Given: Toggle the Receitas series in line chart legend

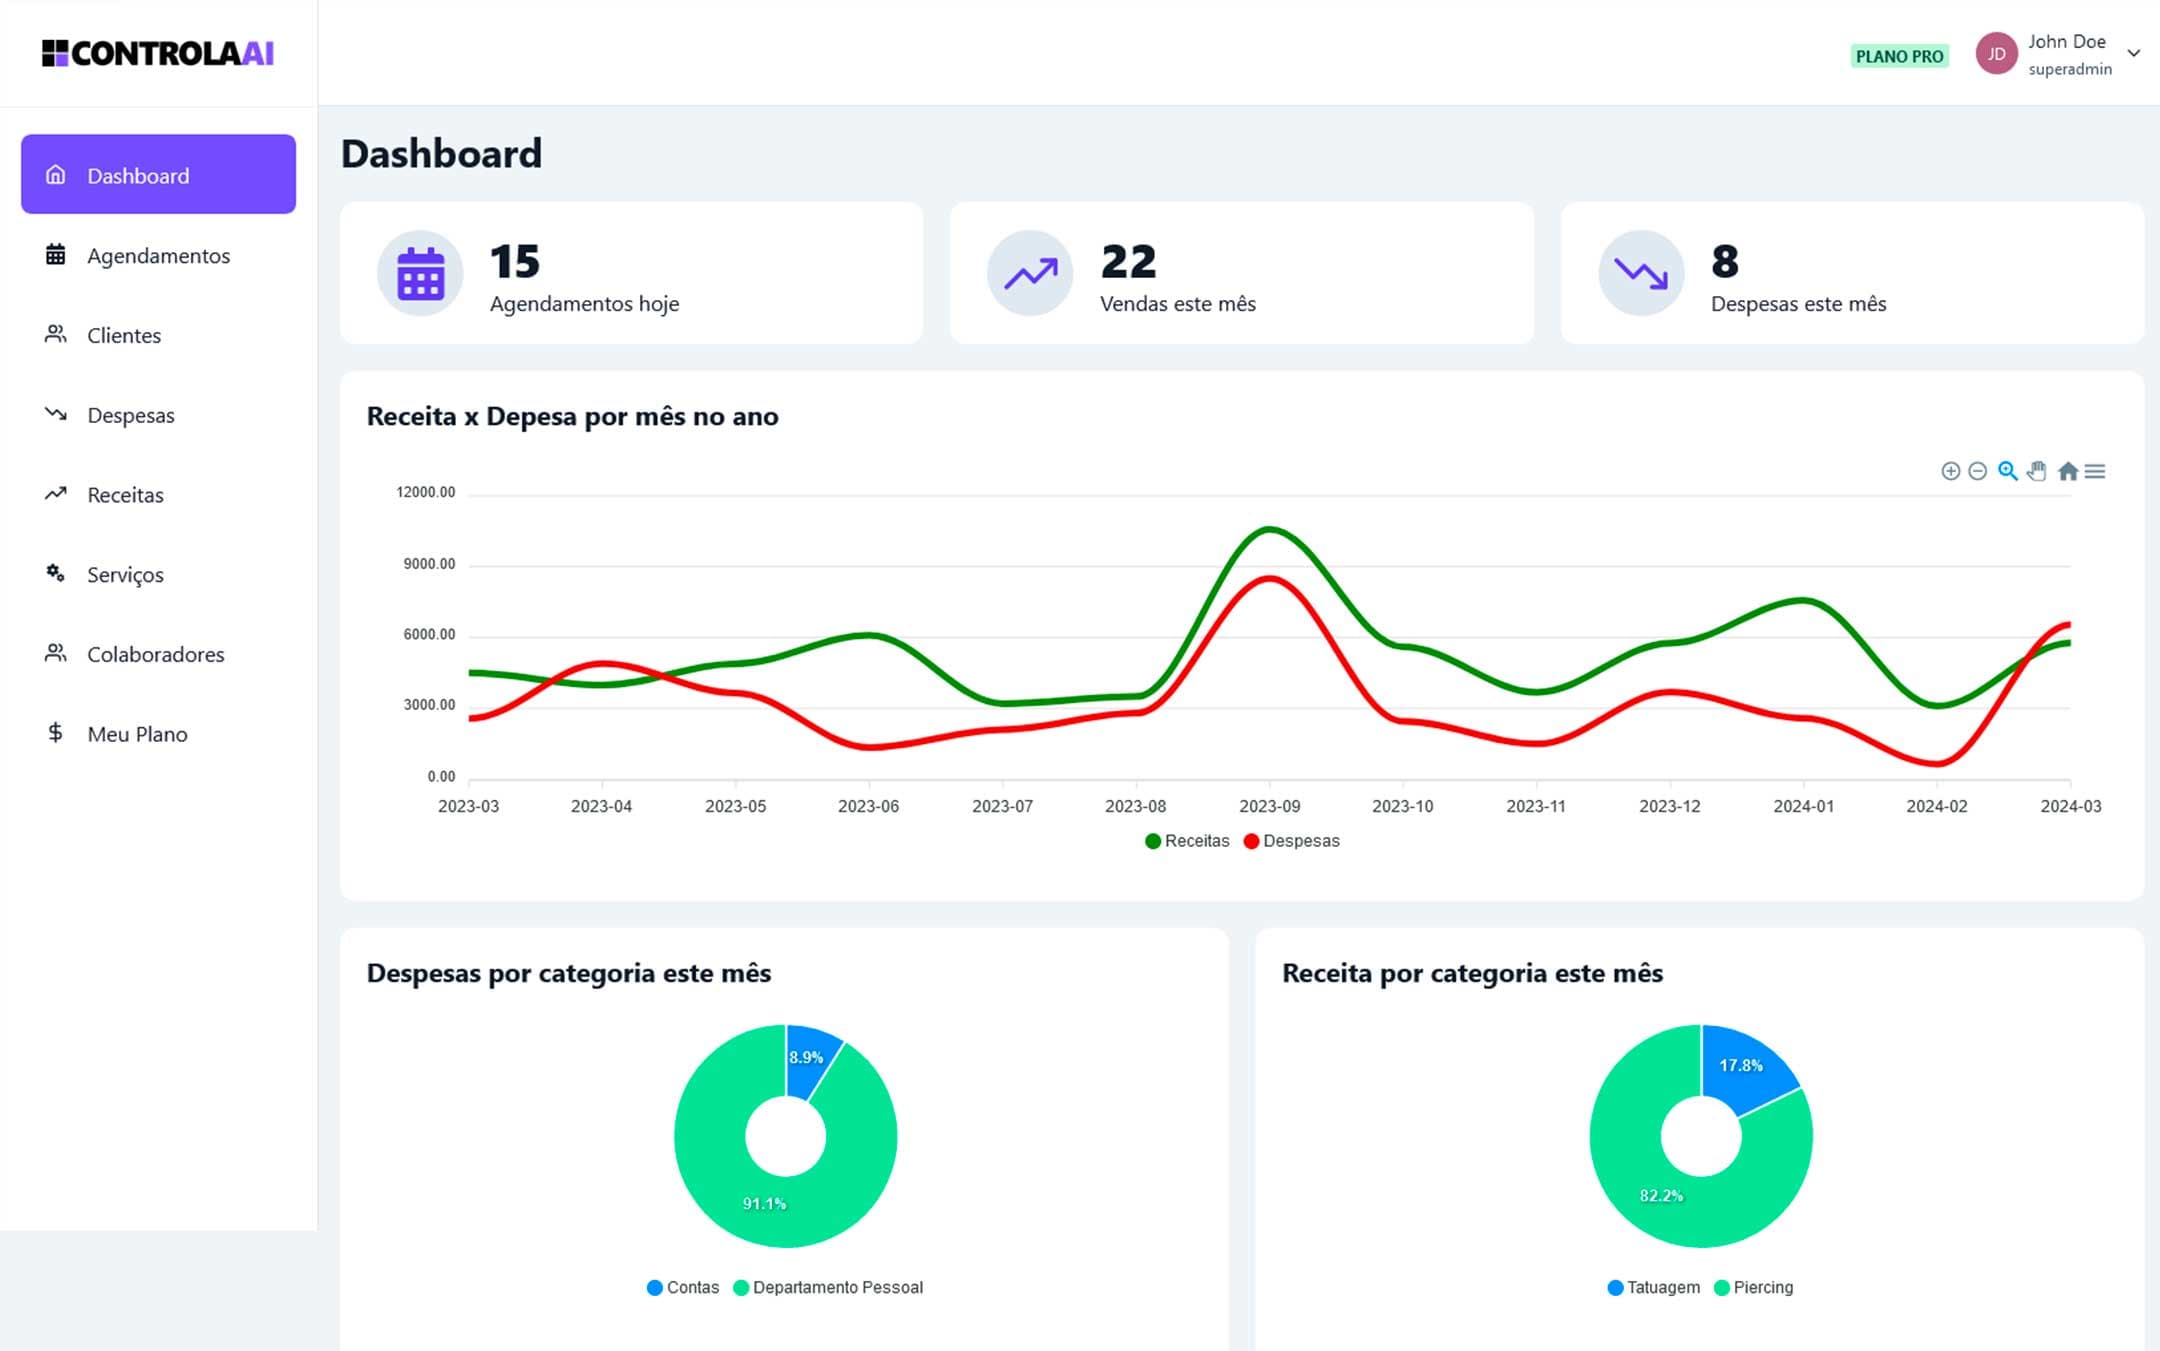Looking at the screenshot, I should click(1187, 841).
